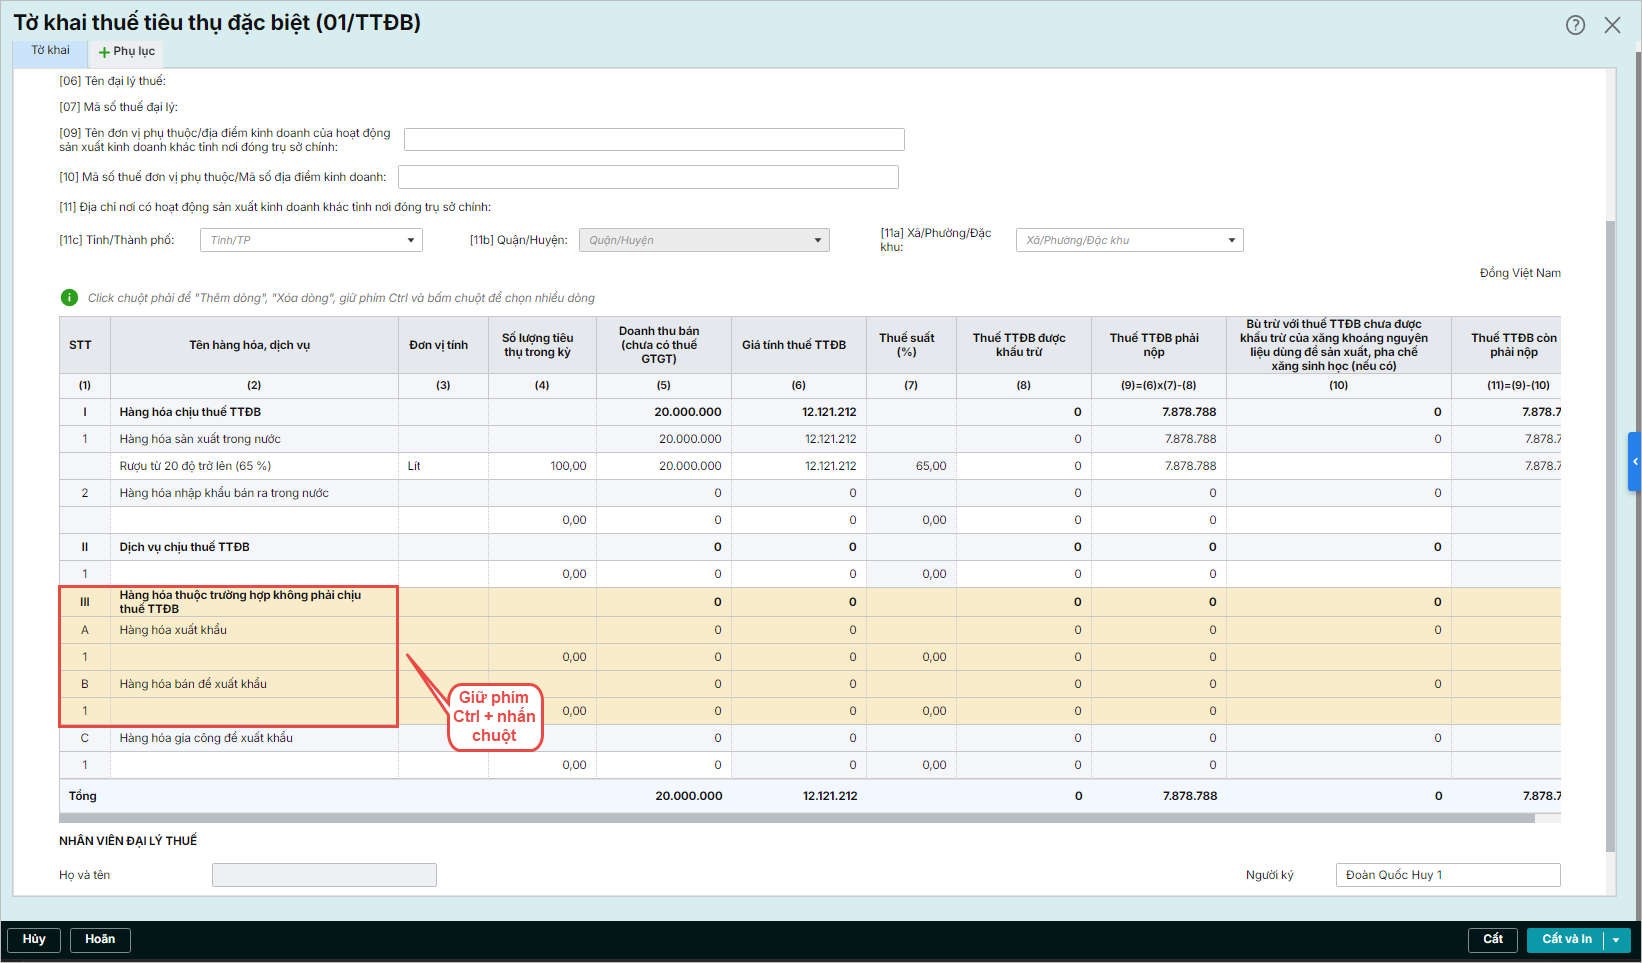Add appendix with Phụ lục tab
The height and width of the screenshot is (963, 1642).
point(126,52)
